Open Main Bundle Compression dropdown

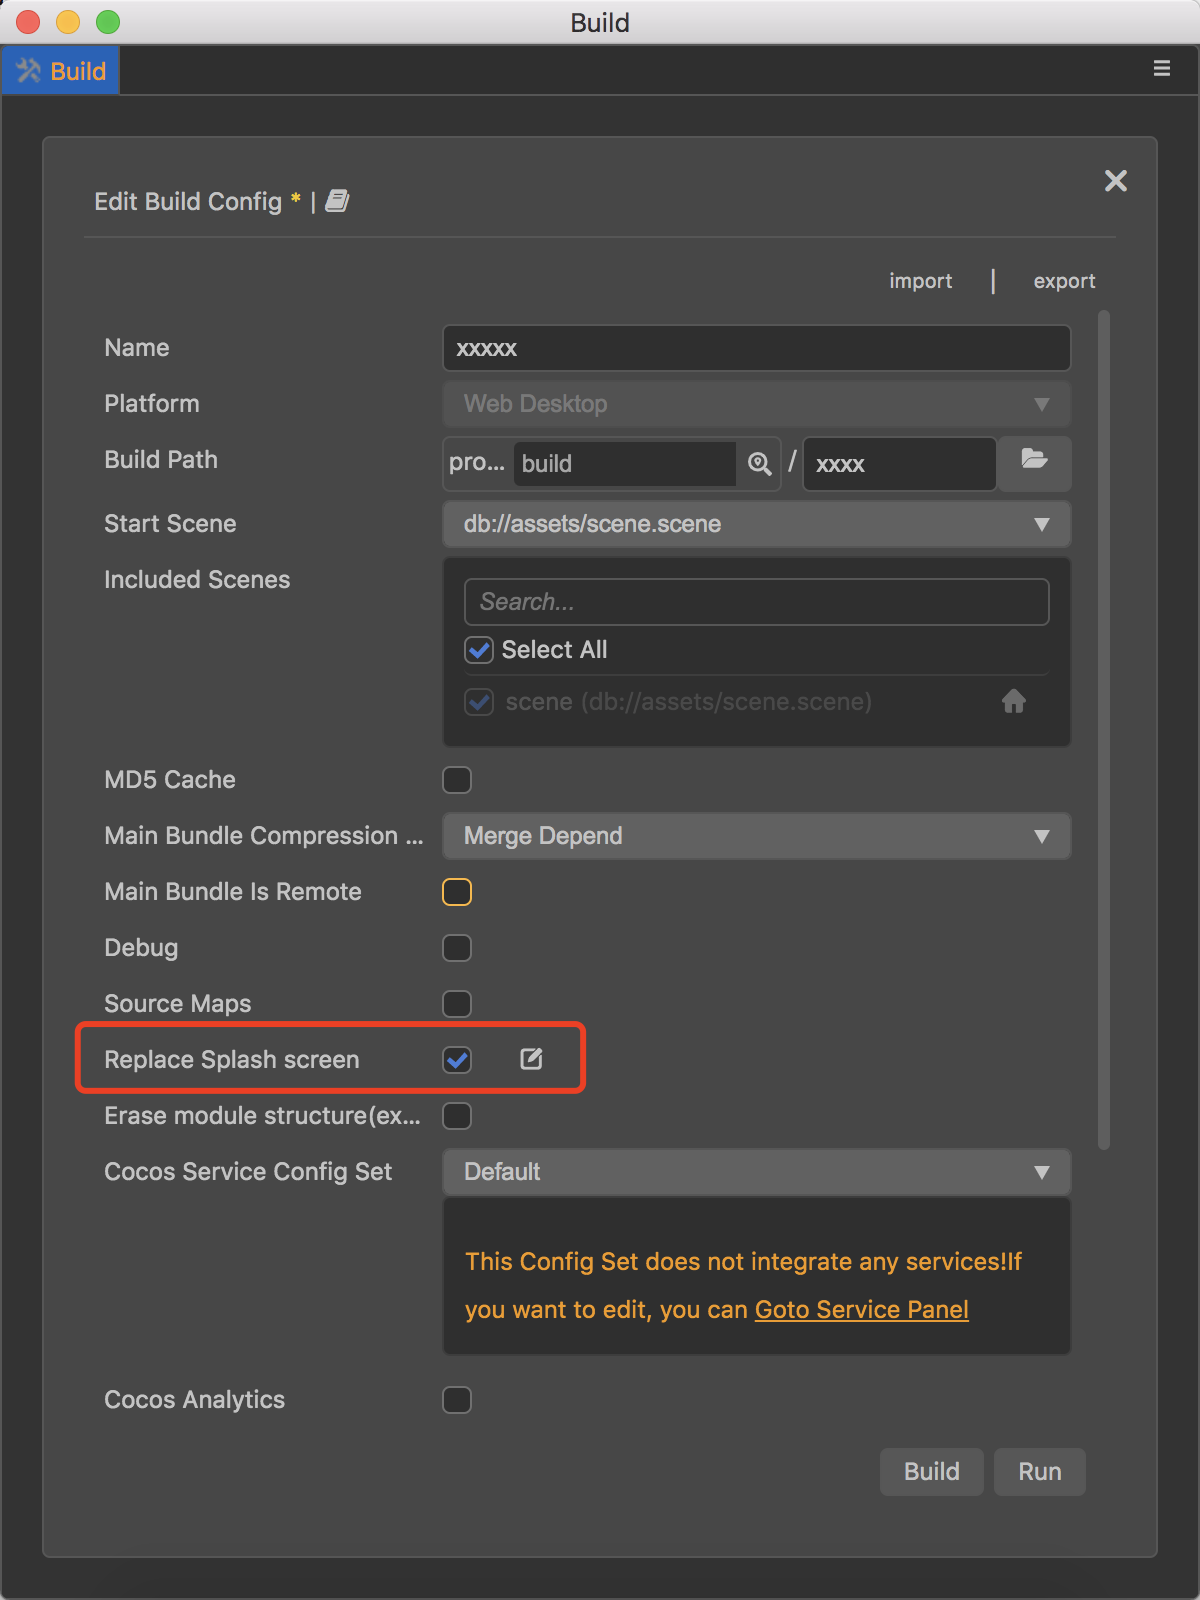point(756,836)
